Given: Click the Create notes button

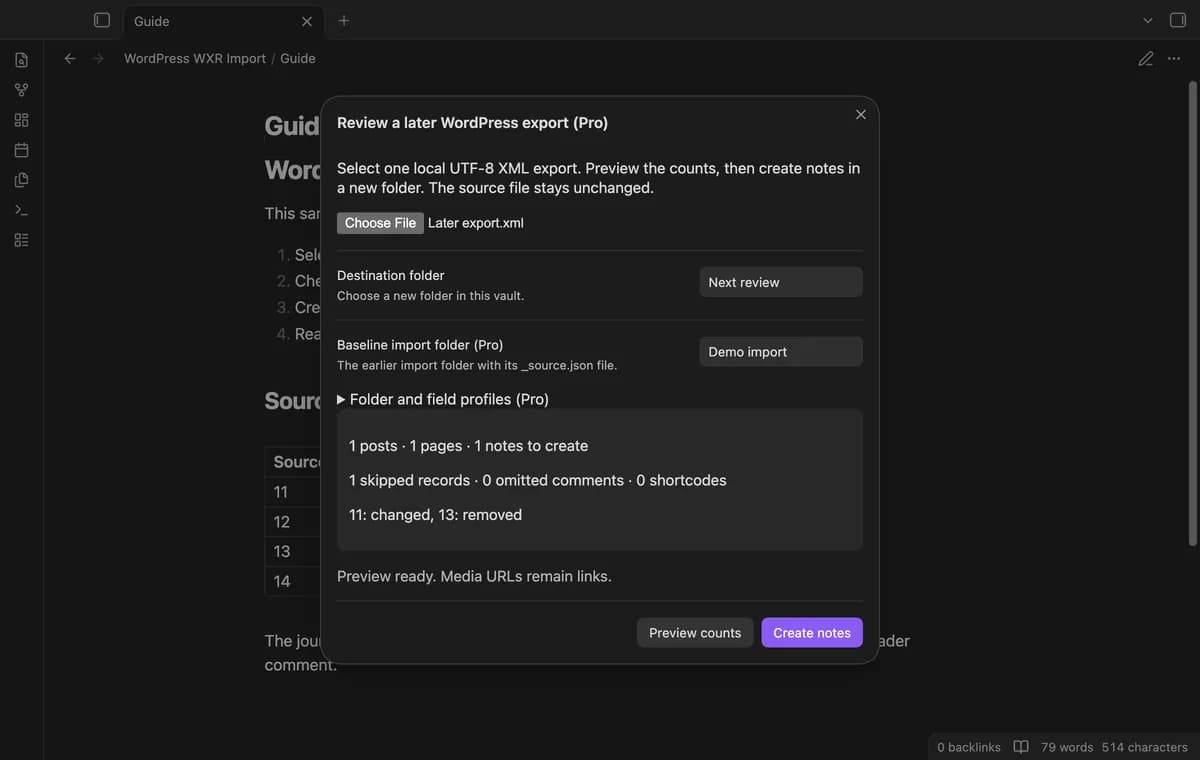Looking at the screenshot, I should (812, 632).
